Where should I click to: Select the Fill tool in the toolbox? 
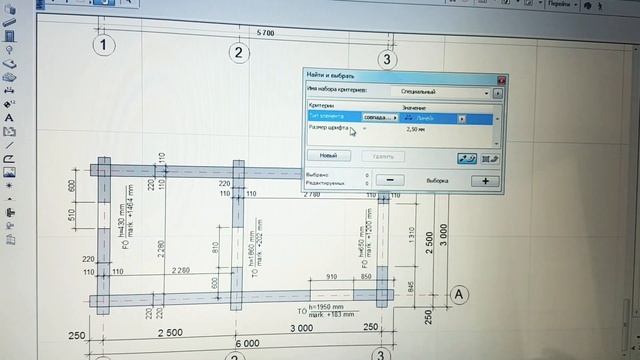(9, 131)
